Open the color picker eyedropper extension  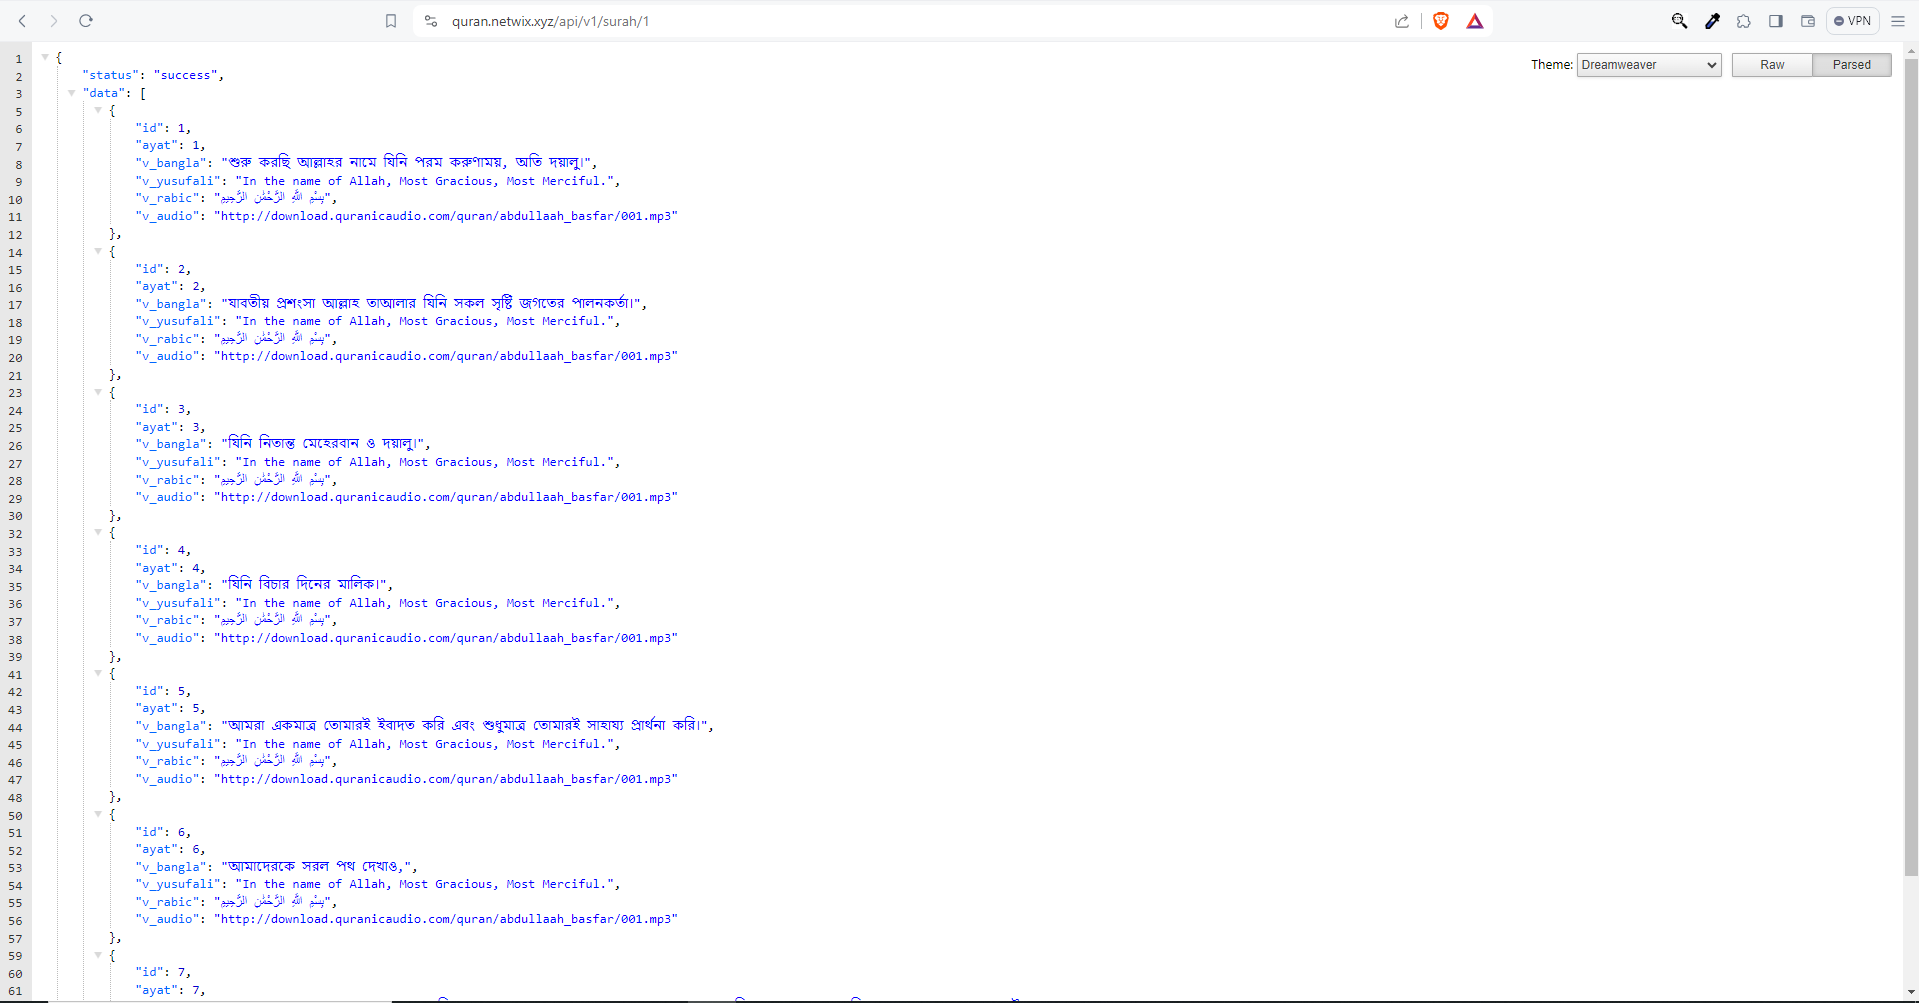coord(1712,21)
